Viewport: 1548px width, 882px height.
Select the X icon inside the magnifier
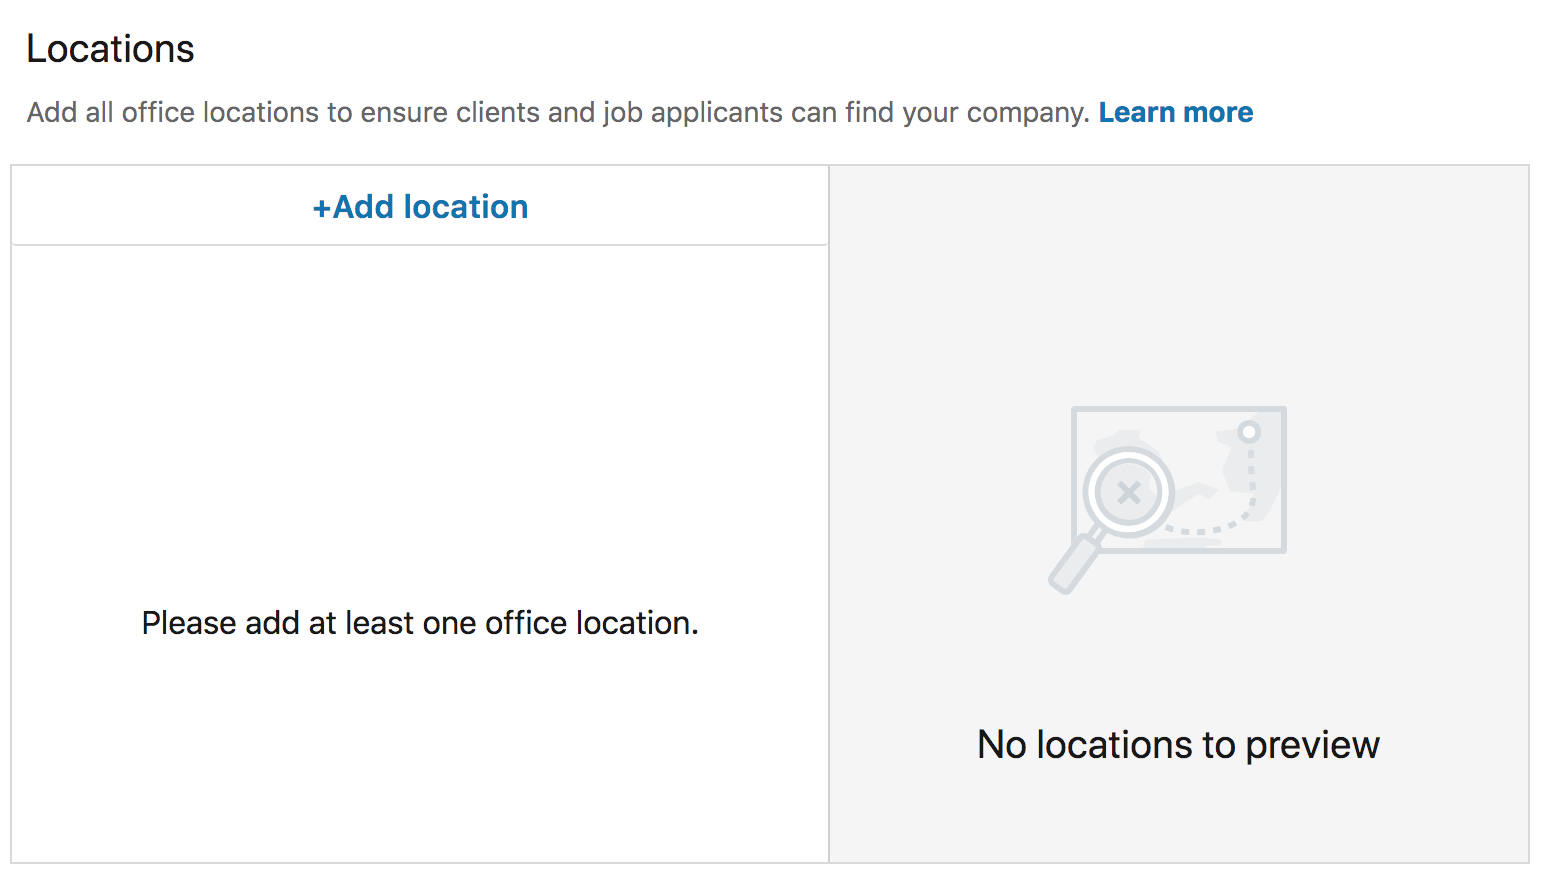coord(1128,491)
